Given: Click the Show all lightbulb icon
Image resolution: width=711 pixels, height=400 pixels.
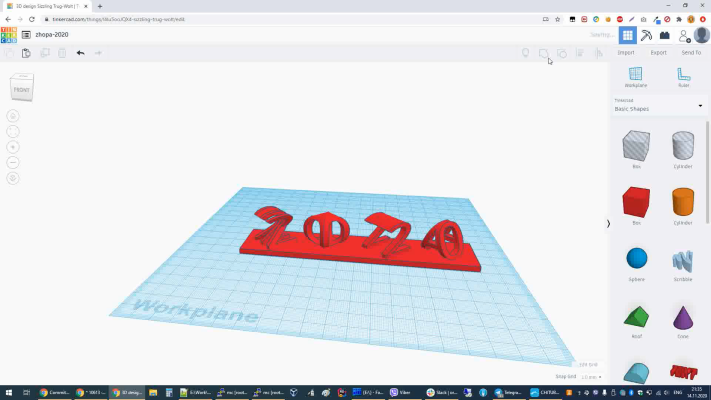Looking at the screenshot, I should point(526,53).
